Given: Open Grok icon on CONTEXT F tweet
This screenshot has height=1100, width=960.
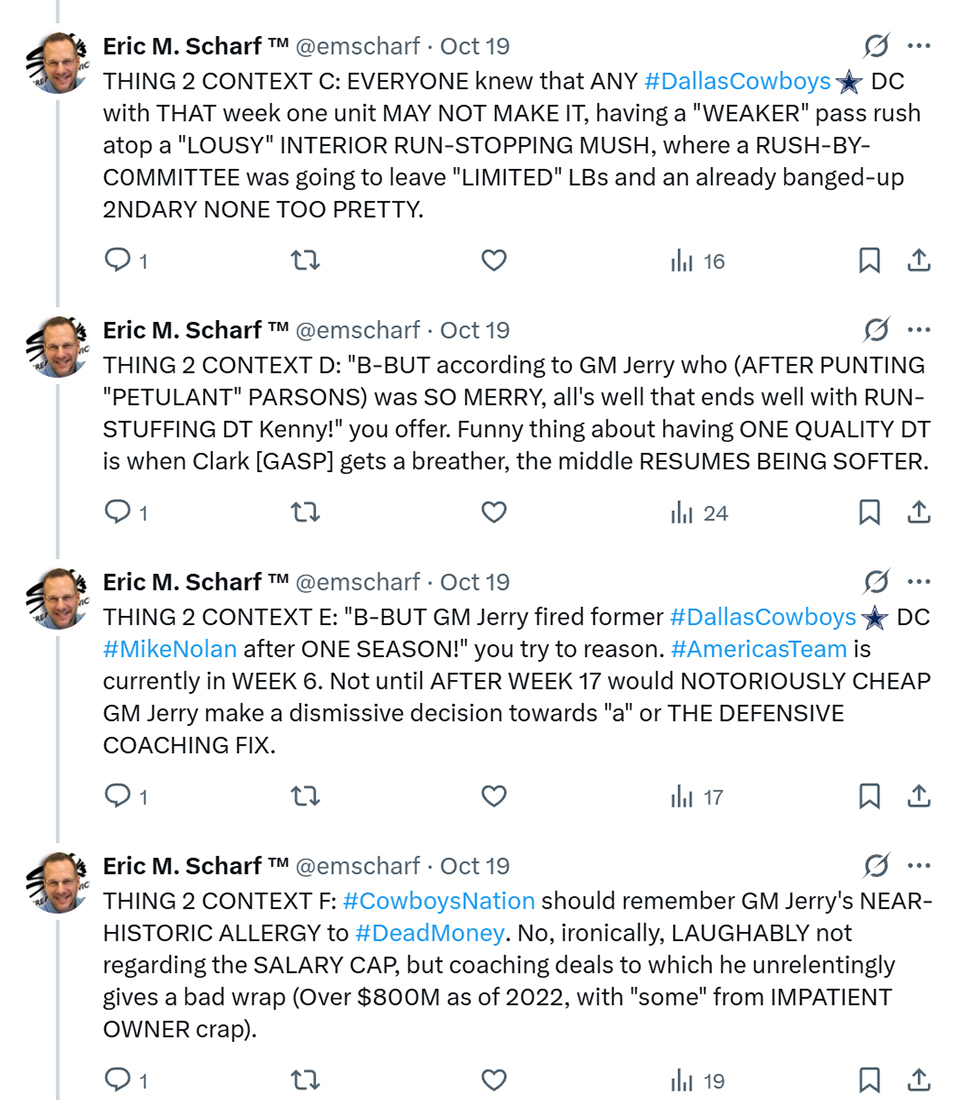Looking at the screenshot, I should point(876,865).
